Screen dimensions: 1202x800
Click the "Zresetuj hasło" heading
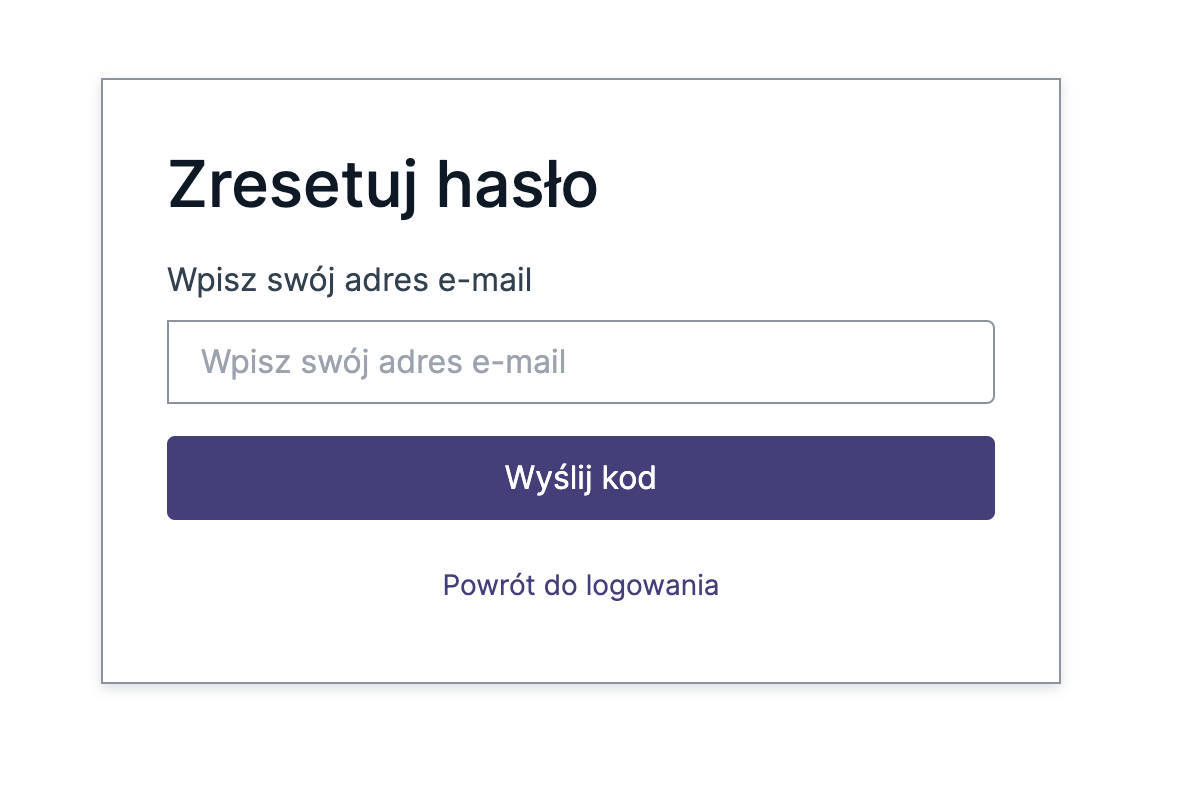[382, 186]
